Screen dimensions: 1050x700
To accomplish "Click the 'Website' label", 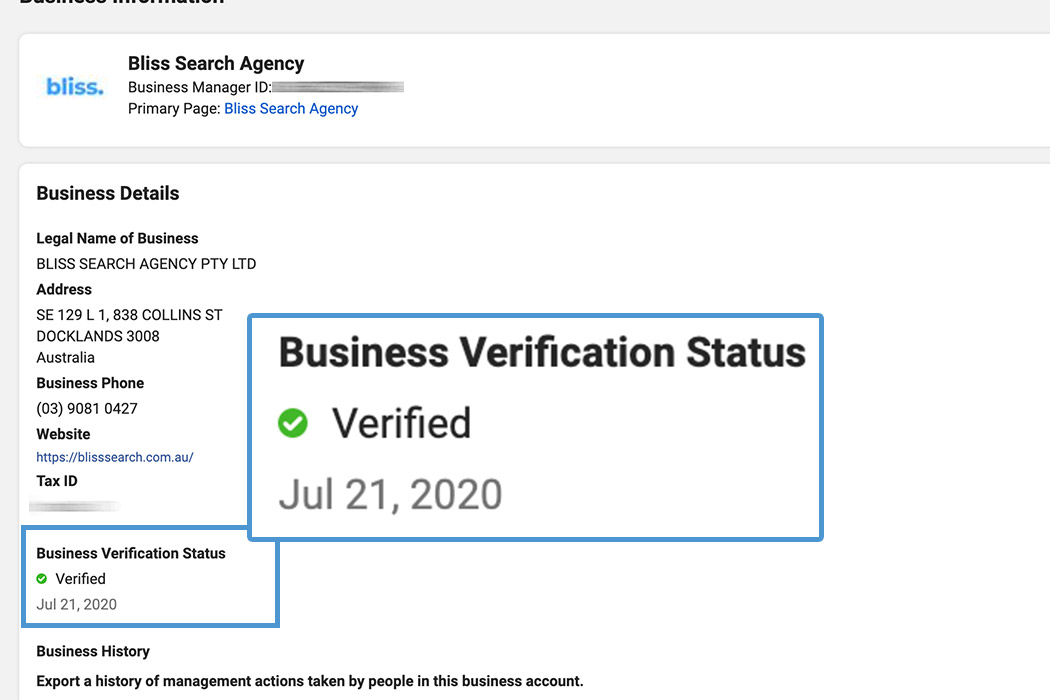I will (x=63, y=434).
